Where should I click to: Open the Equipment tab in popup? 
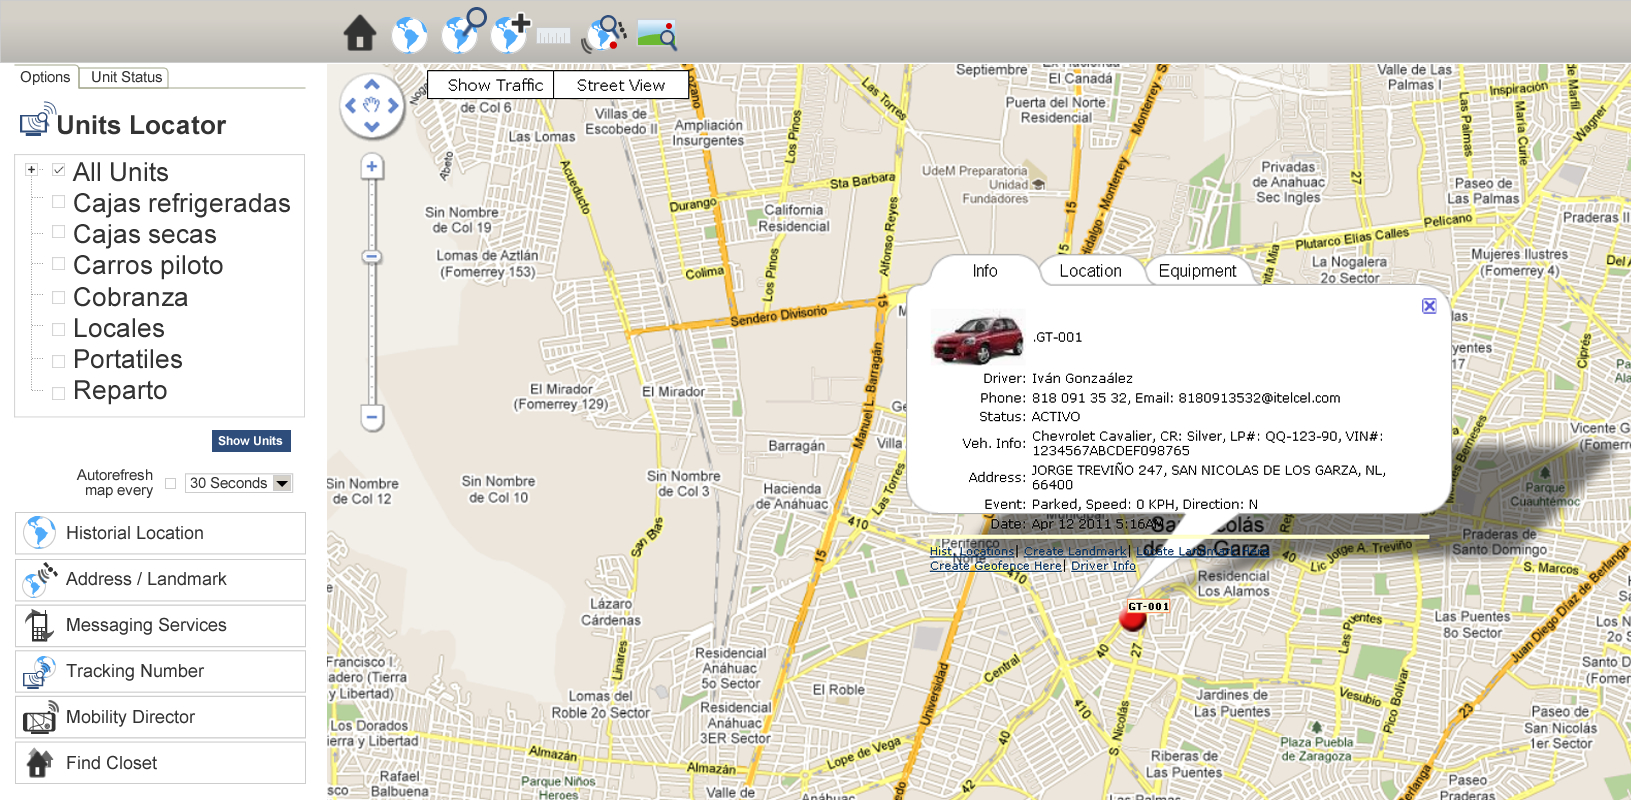[1197, 271]
